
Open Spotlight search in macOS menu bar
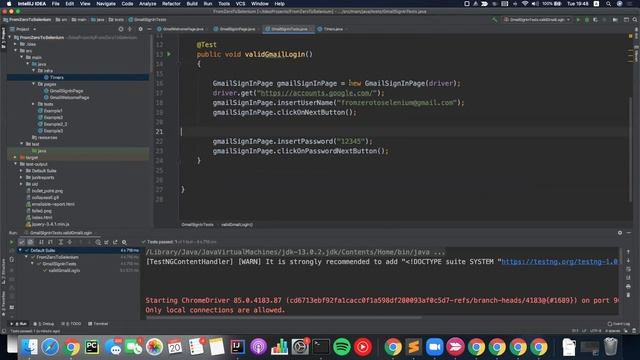(x=608, y=4)
